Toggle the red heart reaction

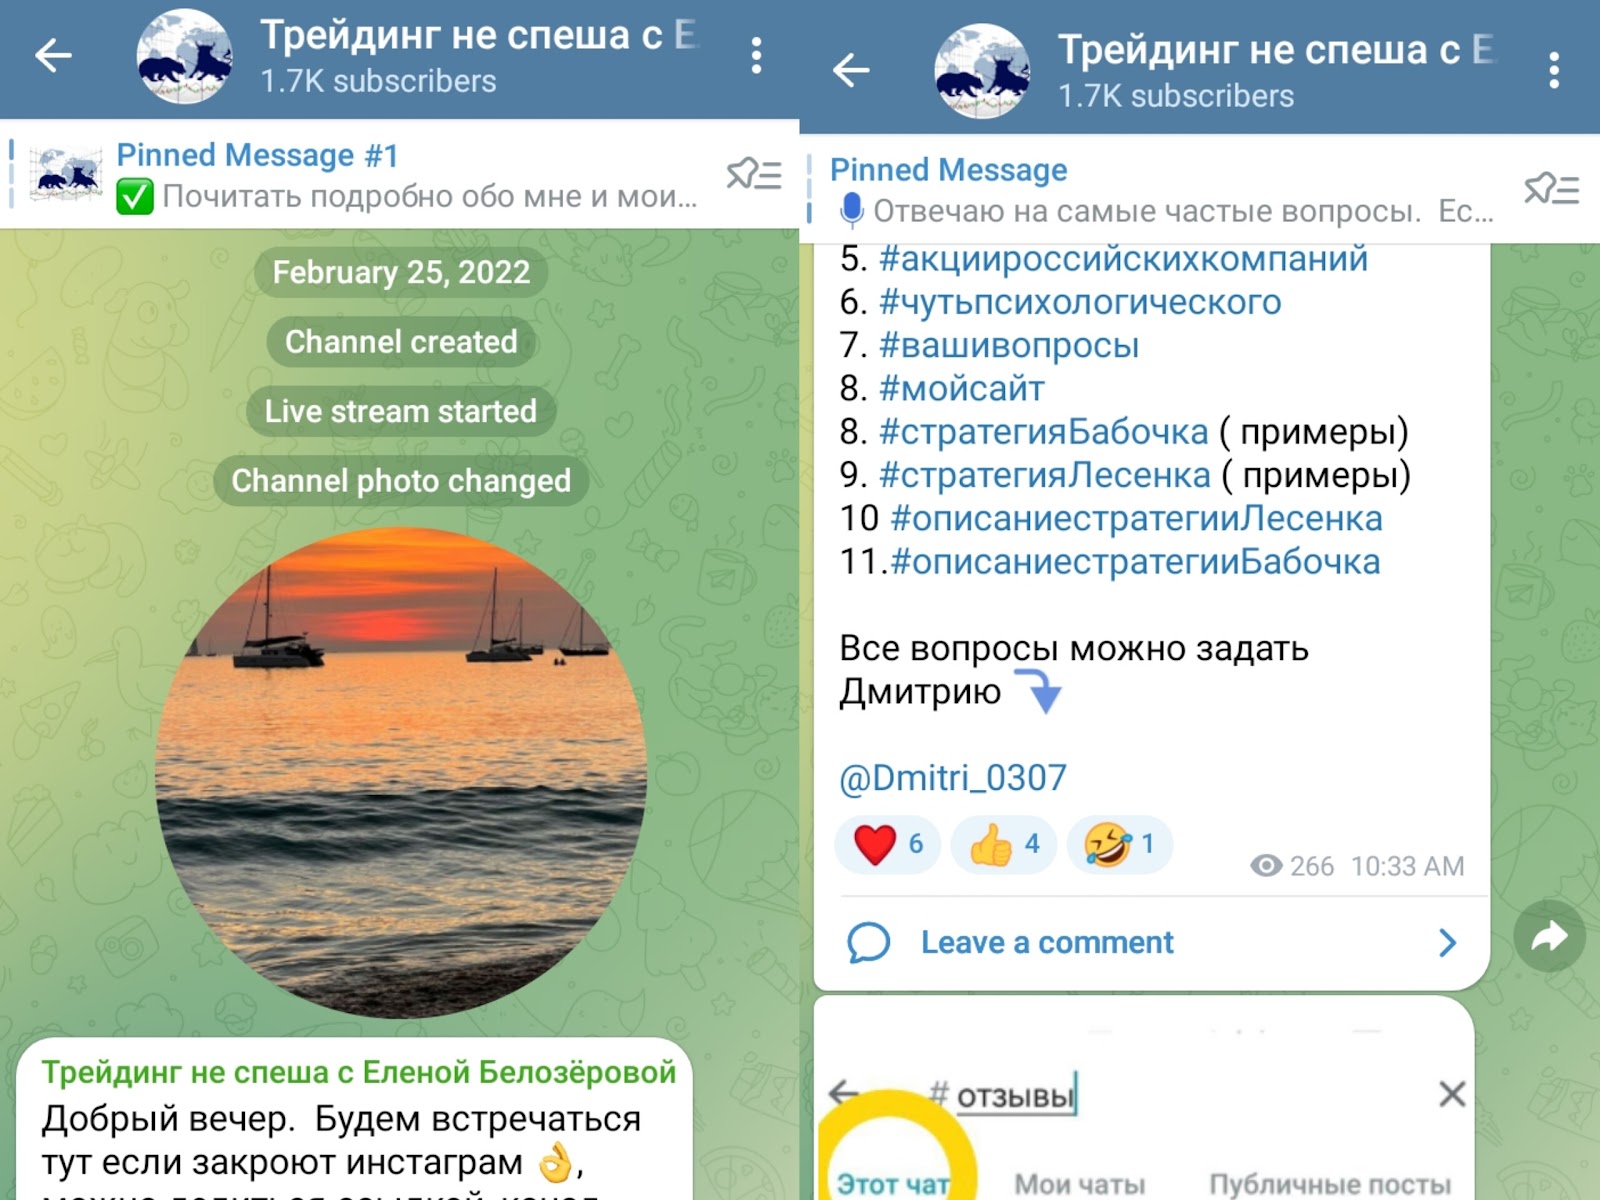[887, 845]
